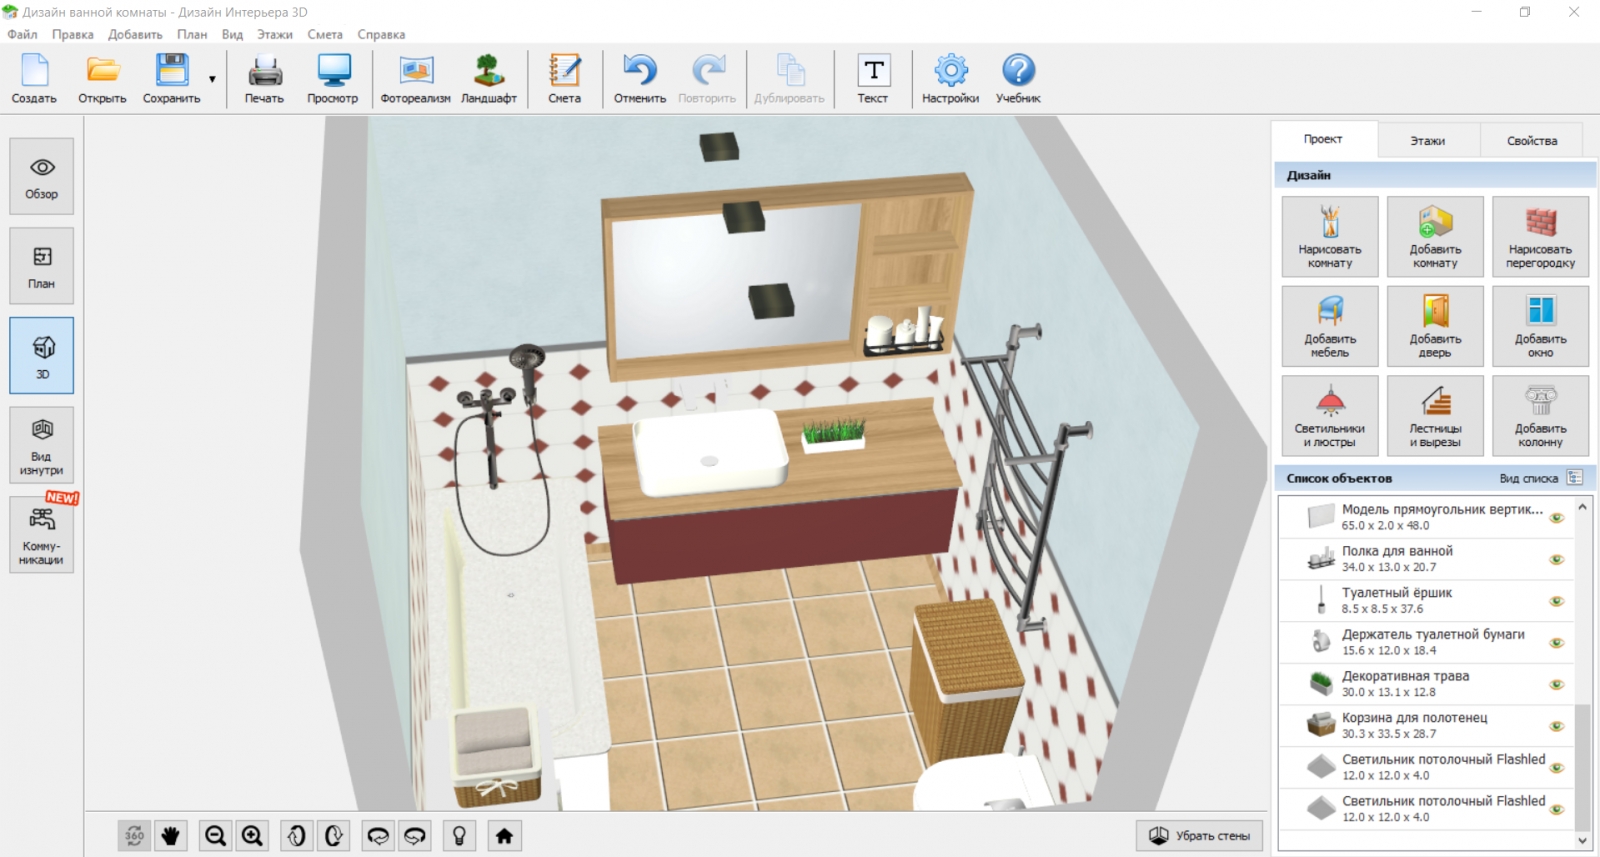Toggle lighting with the light bulb icon
The height and width of the screenshot is (857, 1600).
click(x=459, y=835)
